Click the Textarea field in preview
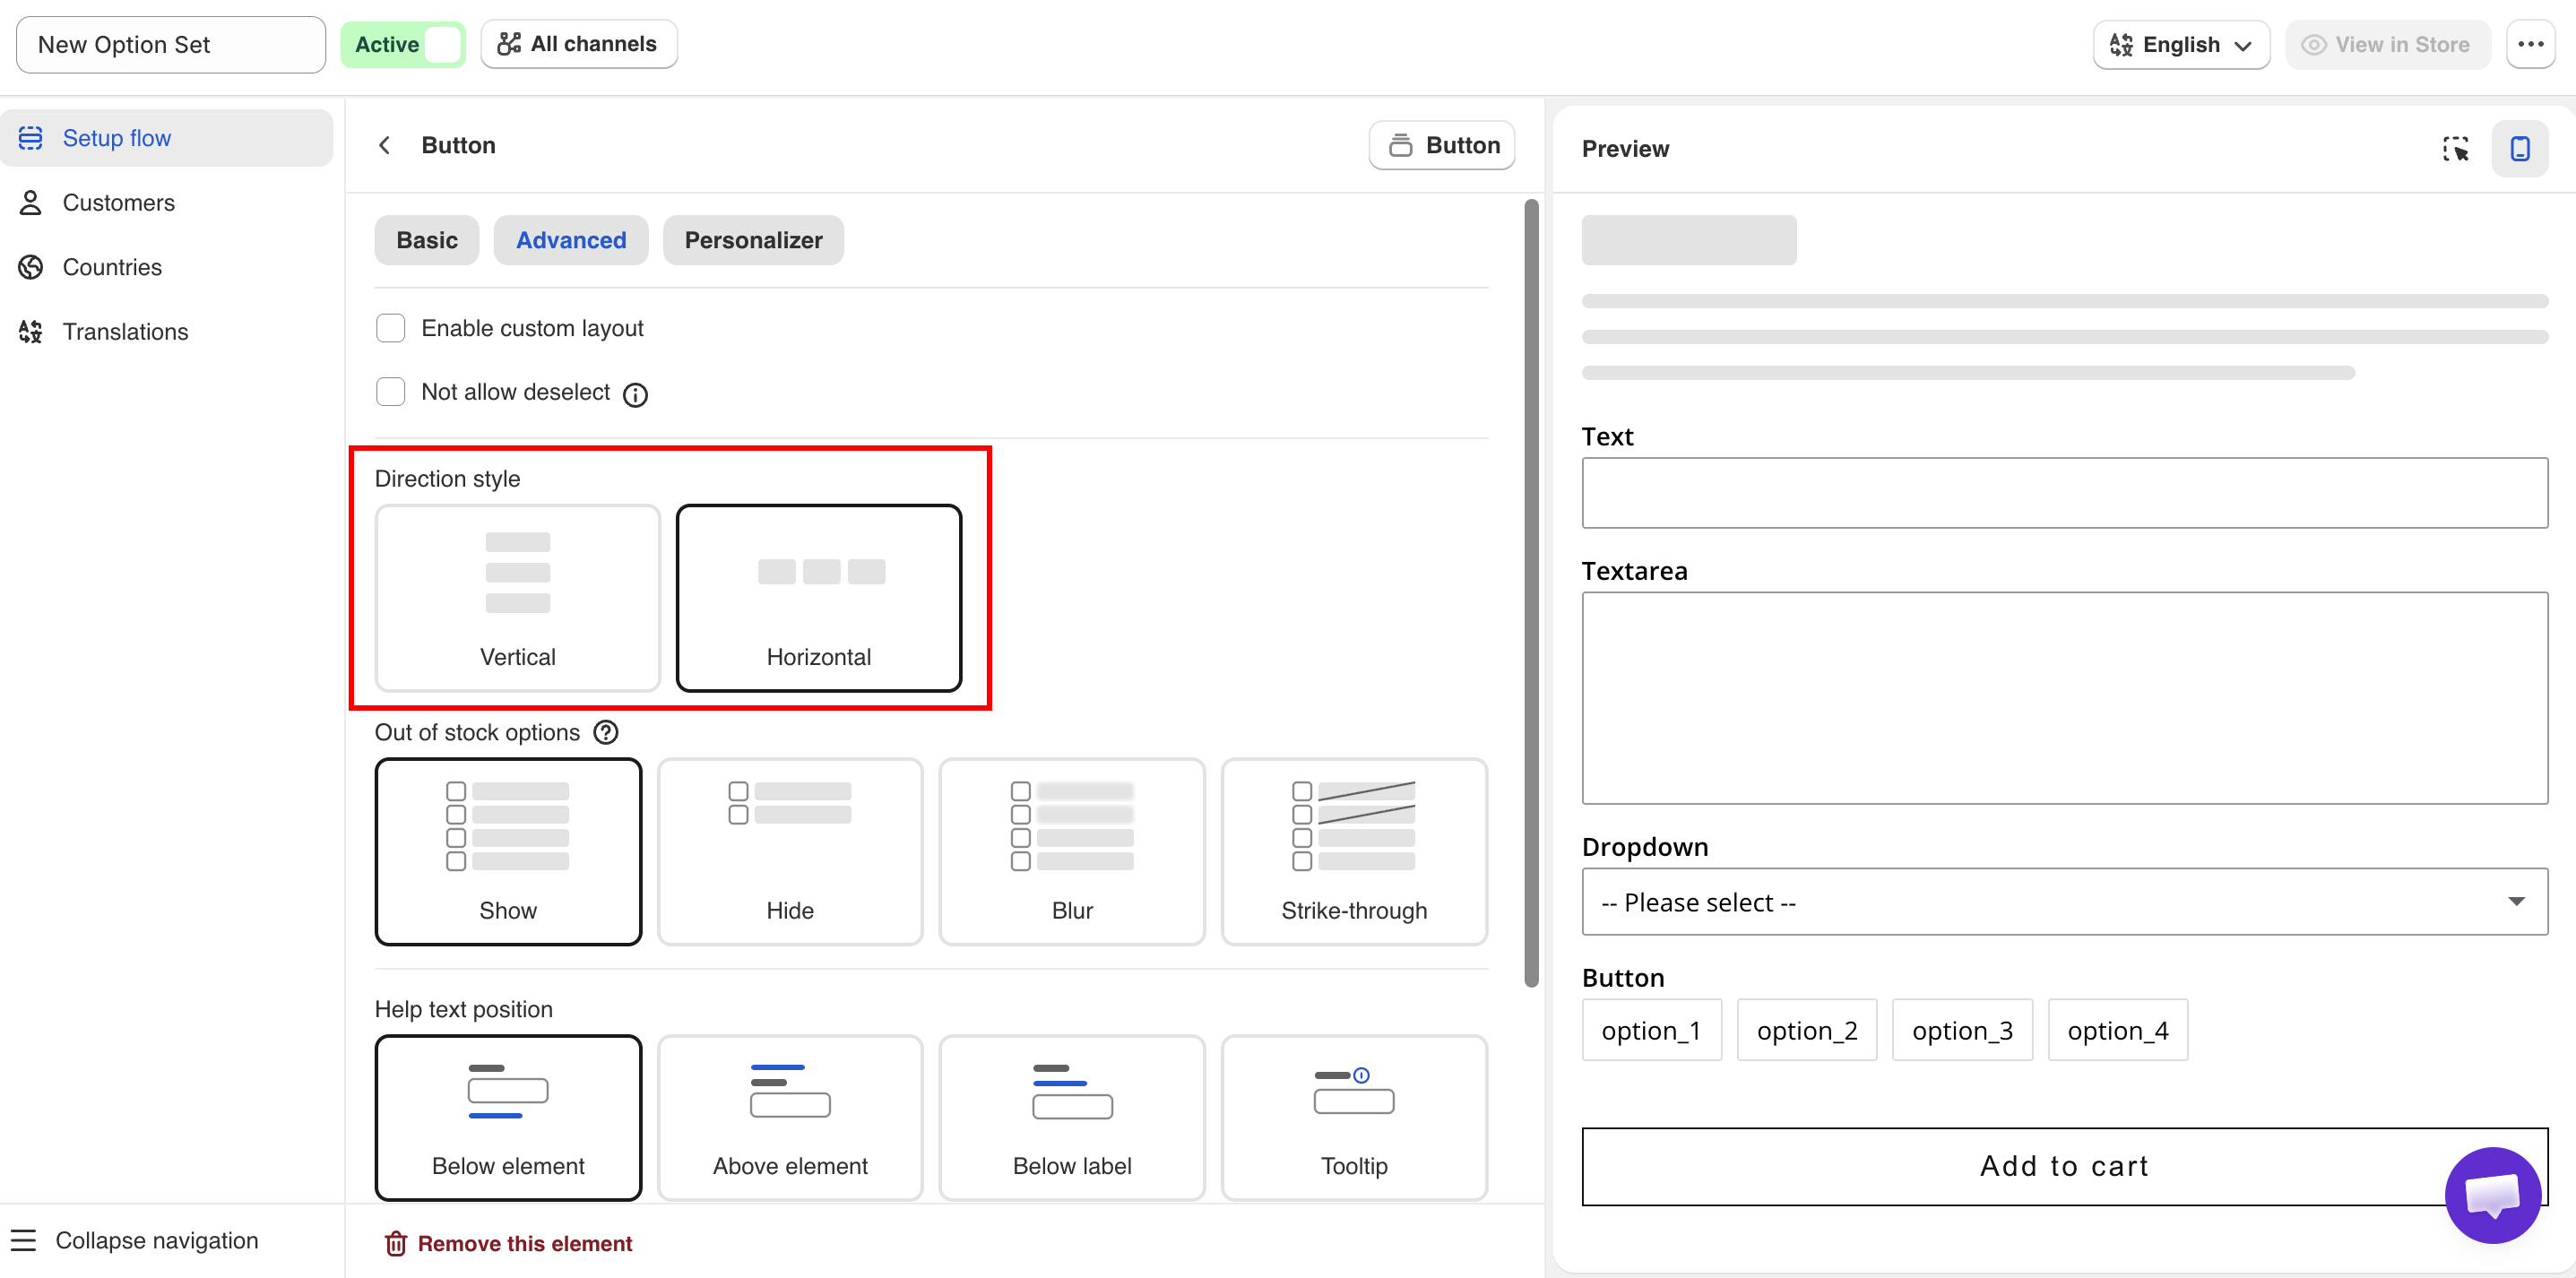This screenshot has width=2576, height=1278. 2064,698
